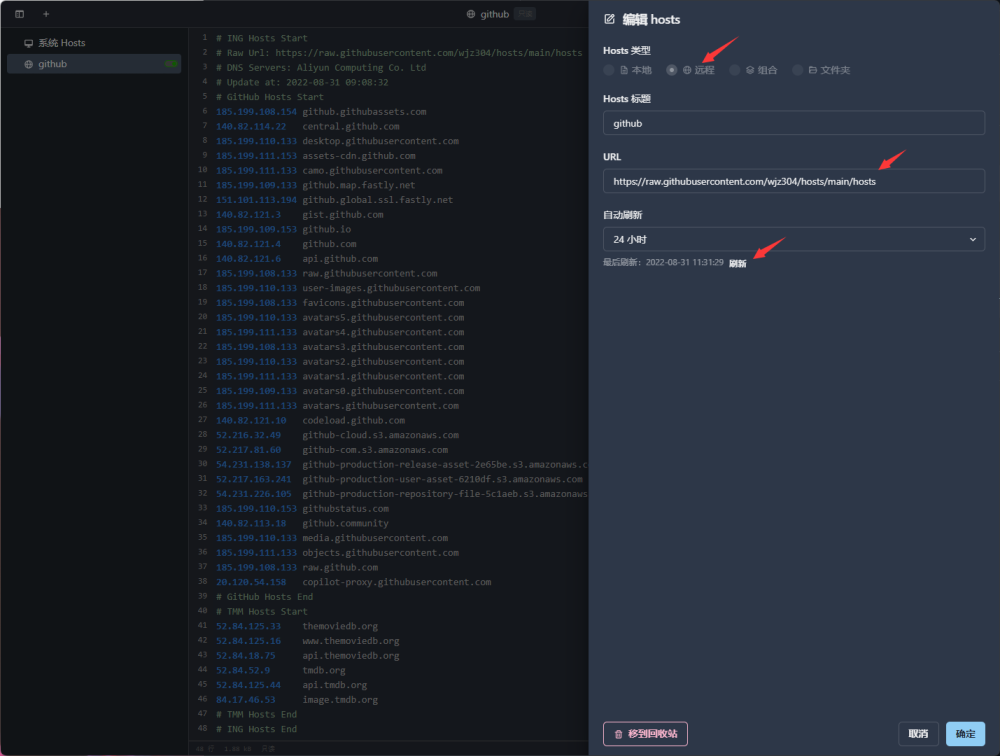
Task: Click the edit pencil icon next to 编辑 hosts
Action: click(x=610, y=20)
